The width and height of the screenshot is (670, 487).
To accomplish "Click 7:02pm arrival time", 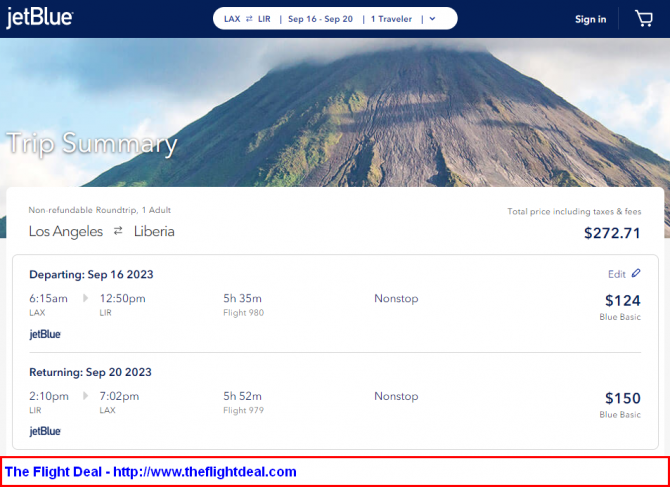I will tap(119, 396).
